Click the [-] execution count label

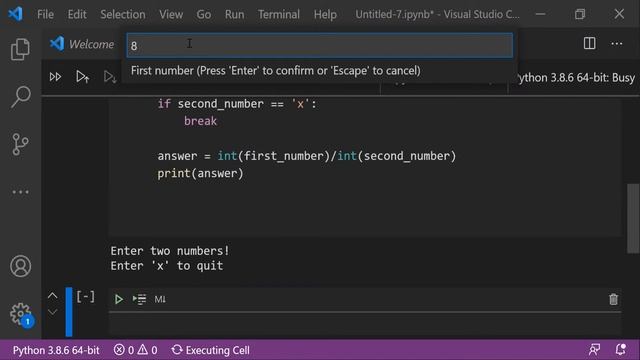pyautogui.click(x=86, y=296)
